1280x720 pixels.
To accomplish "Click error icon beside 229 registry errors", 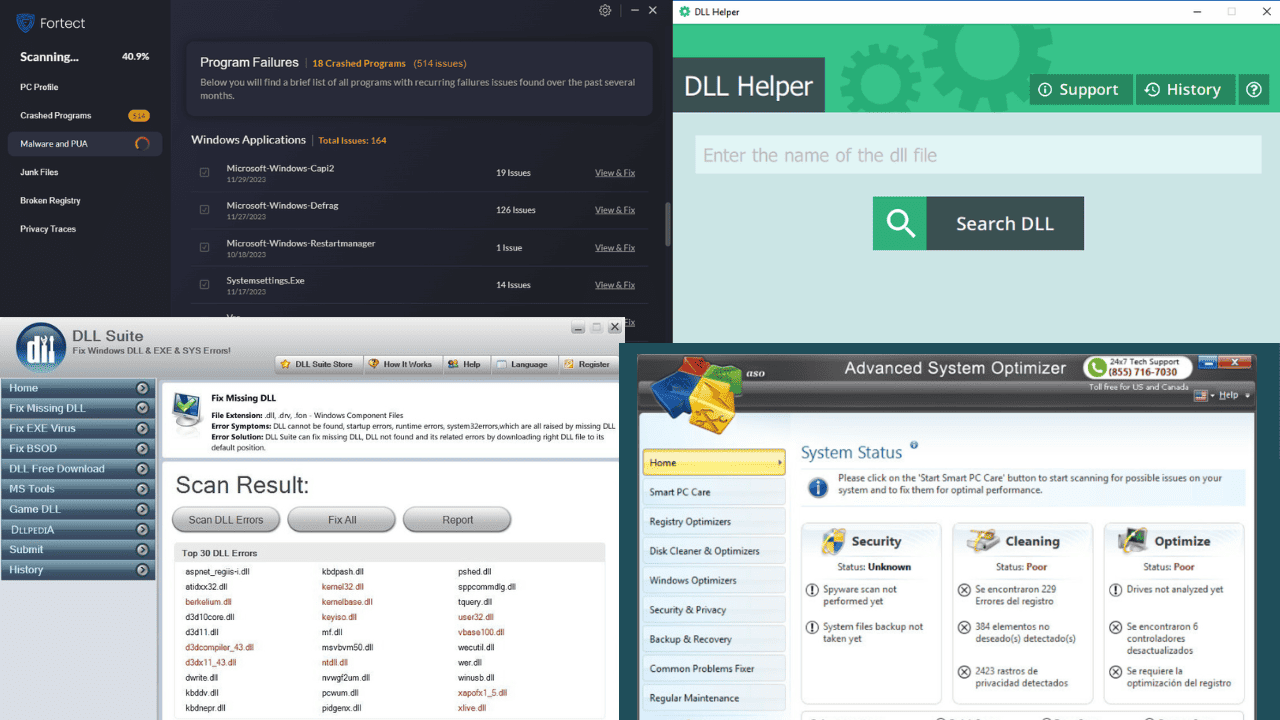I will coord(964,591).
